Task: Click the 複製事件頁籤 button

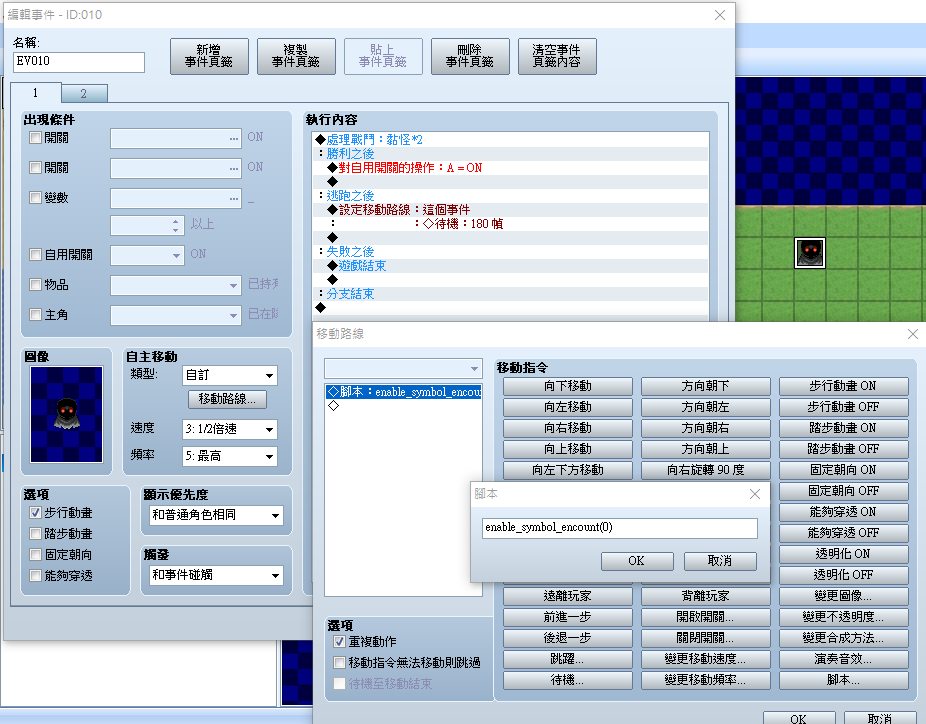Action: (x=296, y=56)
